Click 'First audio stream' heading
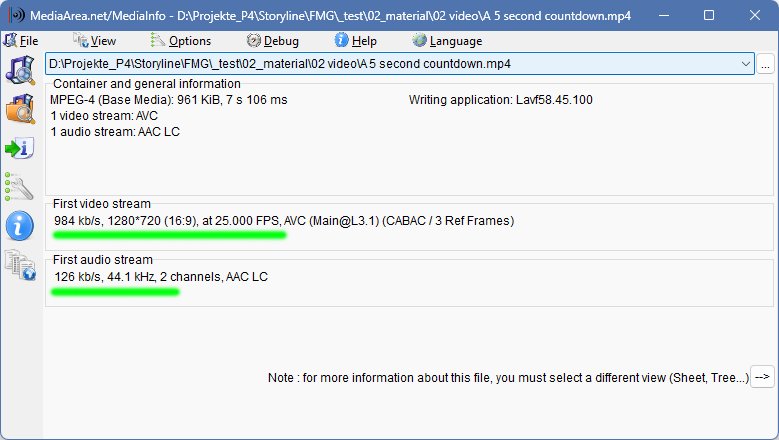This screenshot has width=779, height=440. (103, 260)
